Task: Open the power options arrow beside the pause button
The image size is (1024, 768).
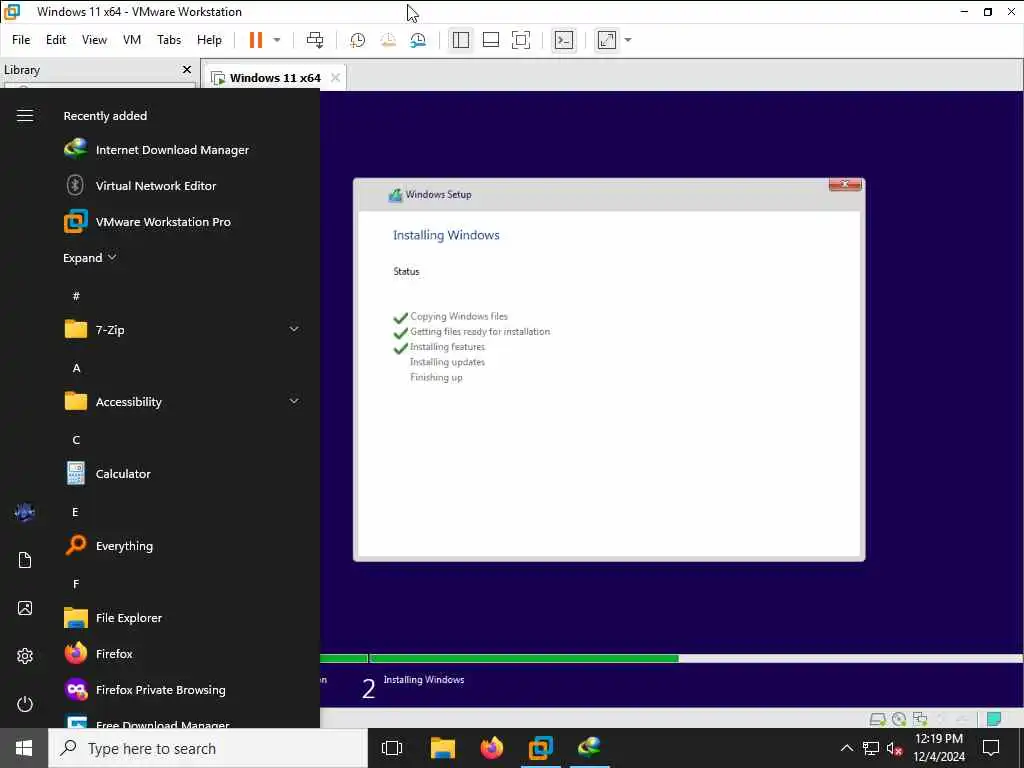Action: point(277,40)
